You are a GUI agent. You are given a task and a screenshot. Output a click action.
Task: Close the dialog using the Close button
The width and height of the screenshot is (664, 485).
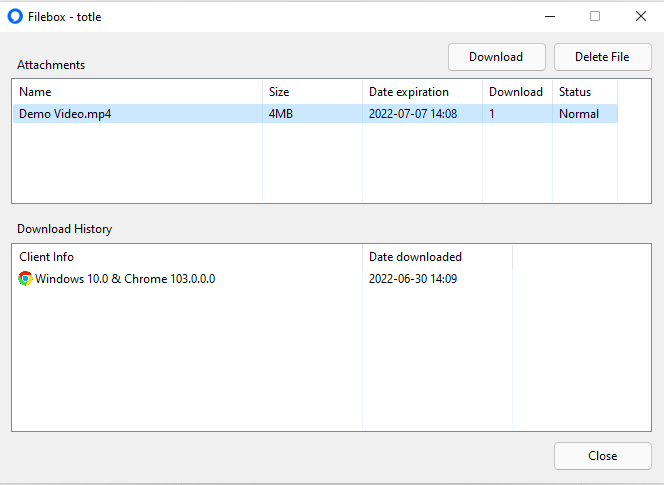click(603, 456)
